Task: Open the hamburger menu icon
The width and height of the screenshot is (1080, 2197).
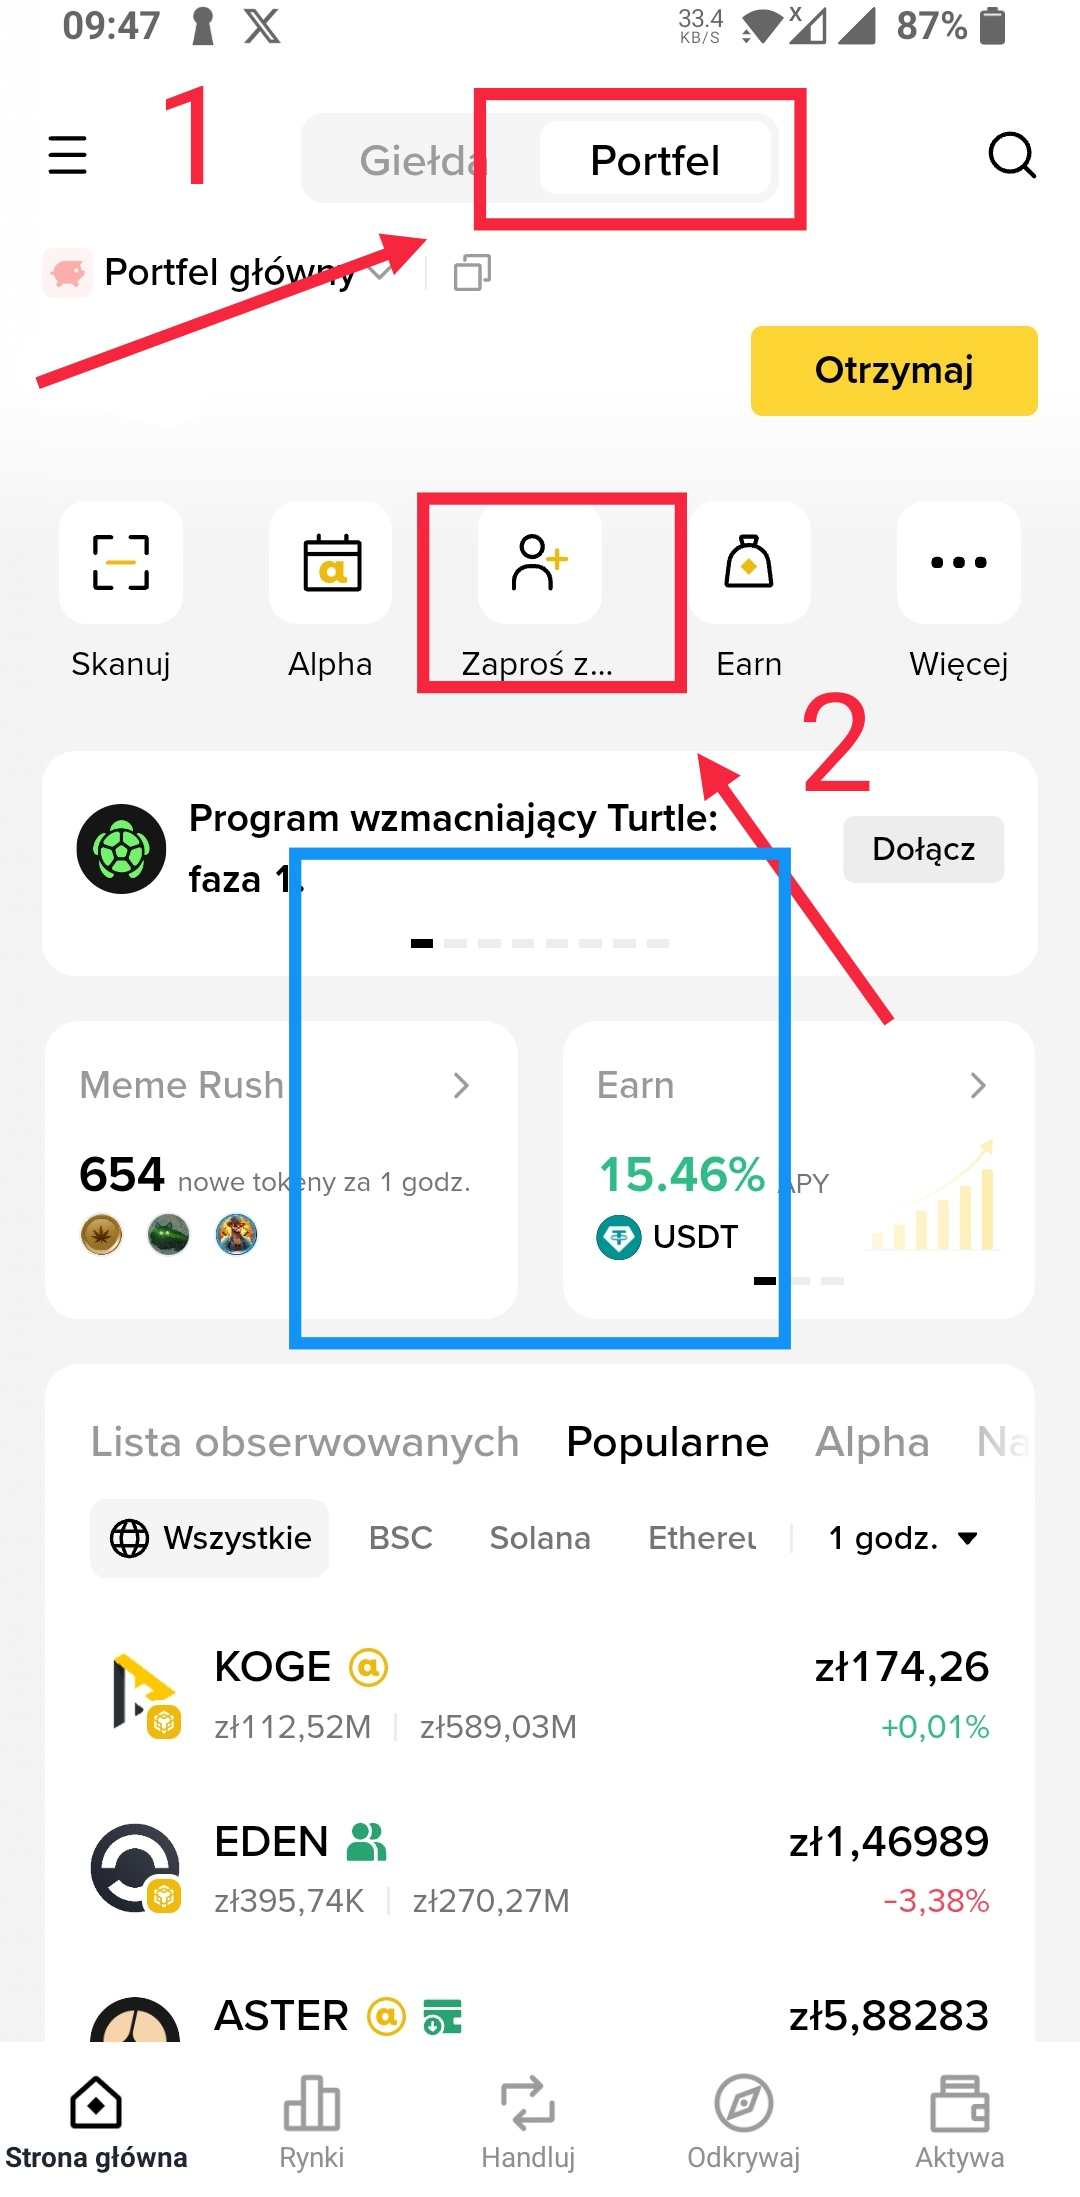Action: click(x=67, y=155)
